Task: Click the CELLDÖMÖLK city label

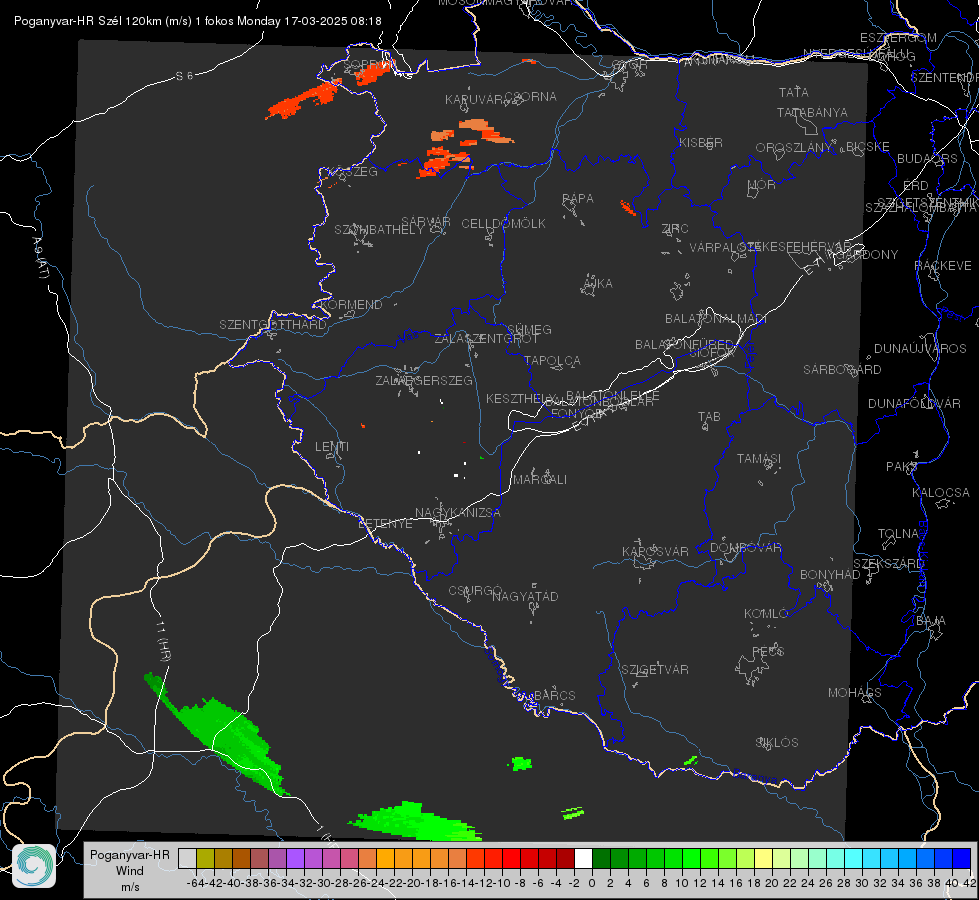Action: pyautogui.click(x=504, y=224)
